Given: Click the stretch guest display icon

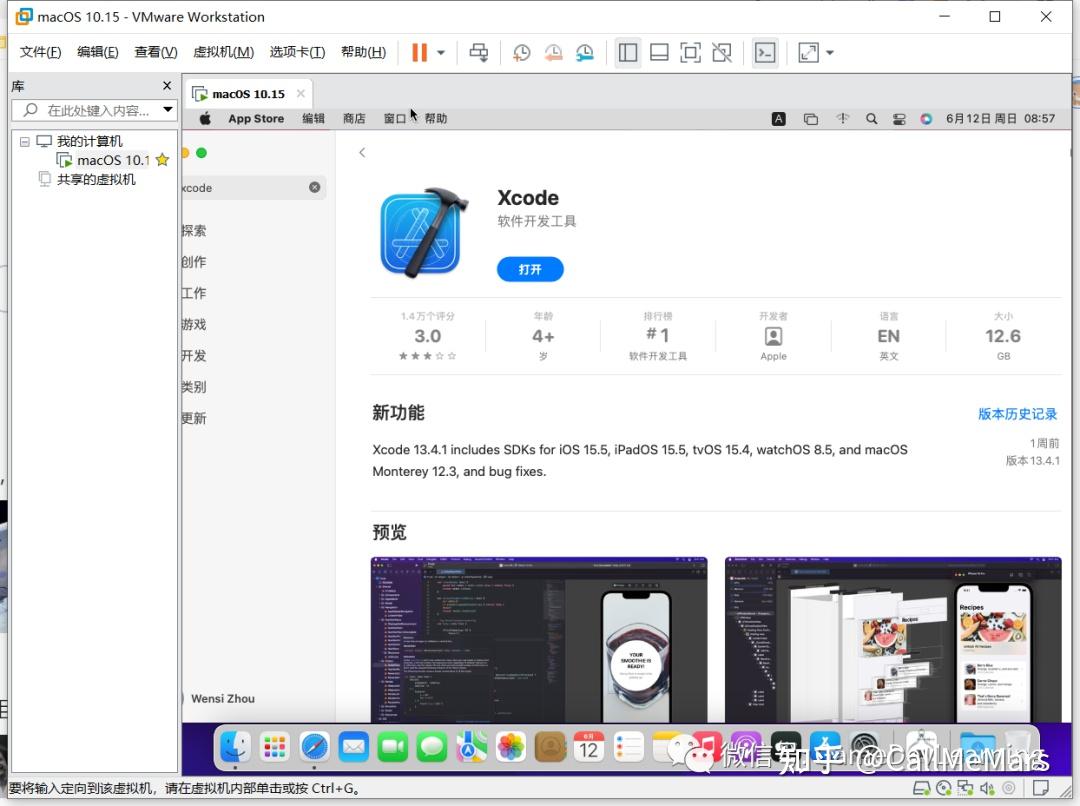Looking at the screenshot, I should coord(809,52).
